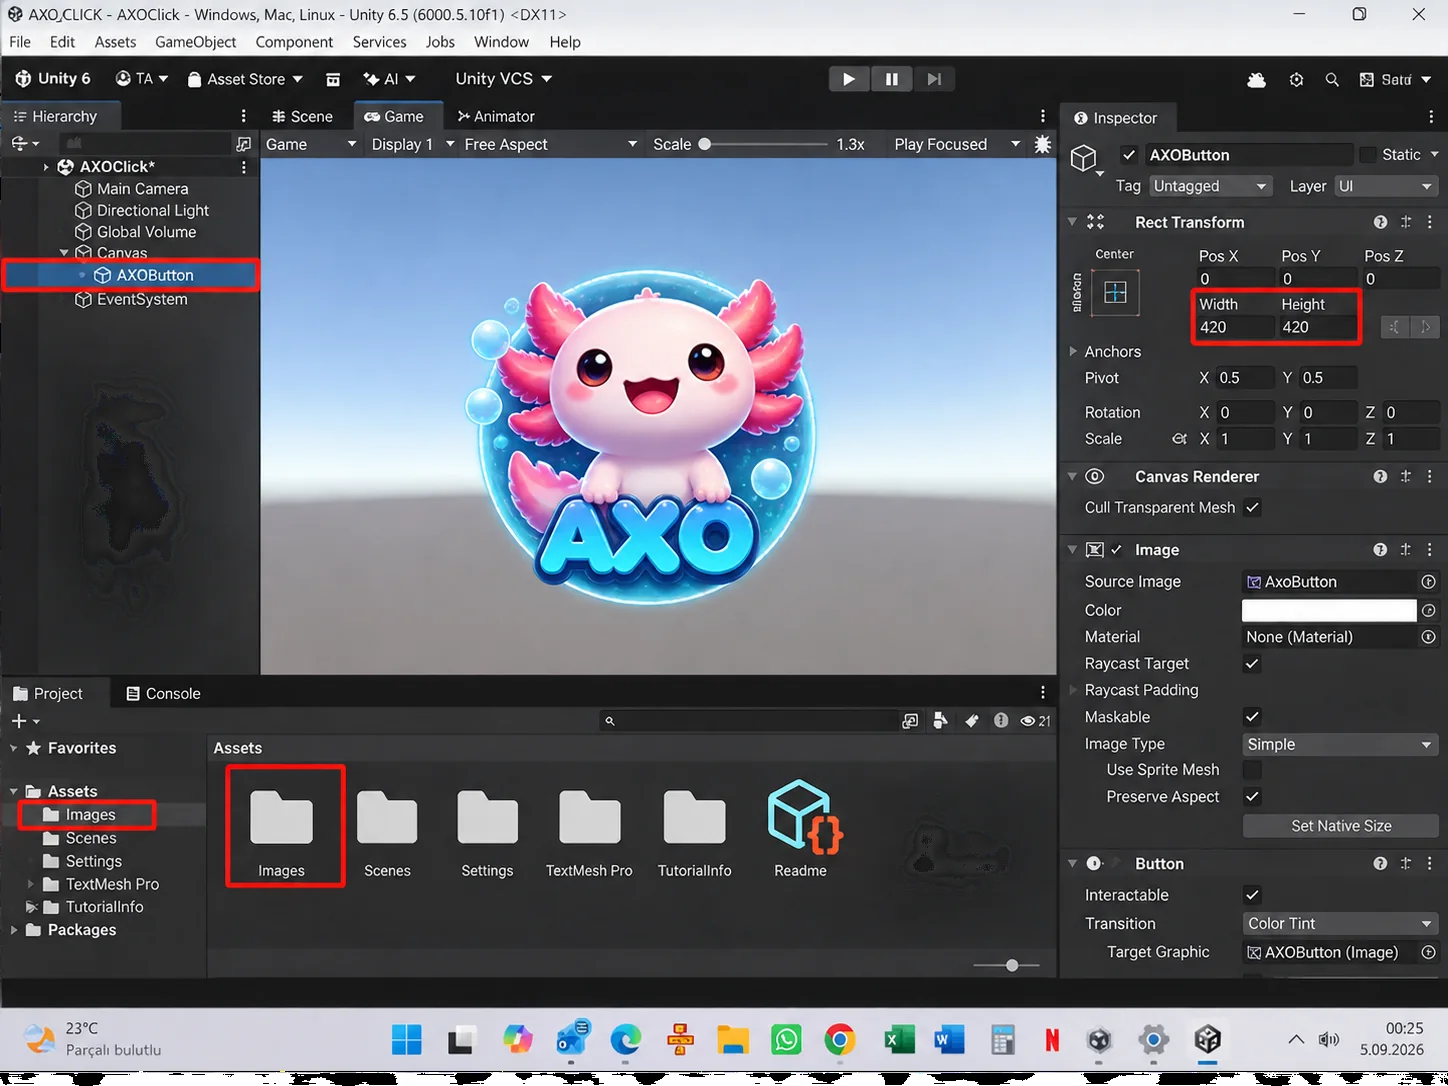The height and width of the screenshot is (1086, 1448).
Task: Pick Material with the object selector circle
Action: 1429,636
